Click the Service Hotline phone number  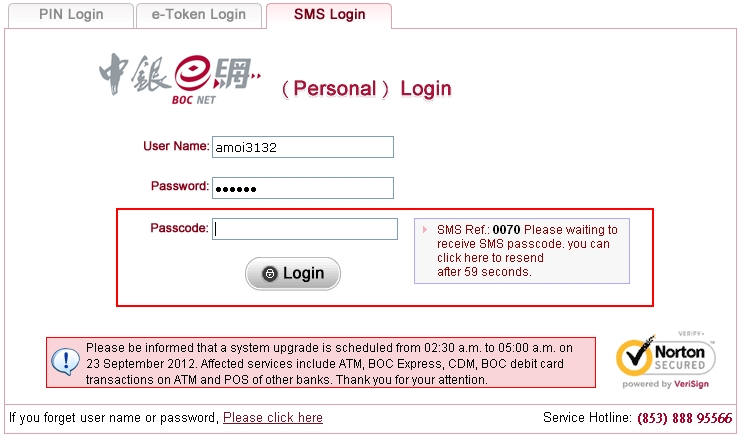[685, 418]
